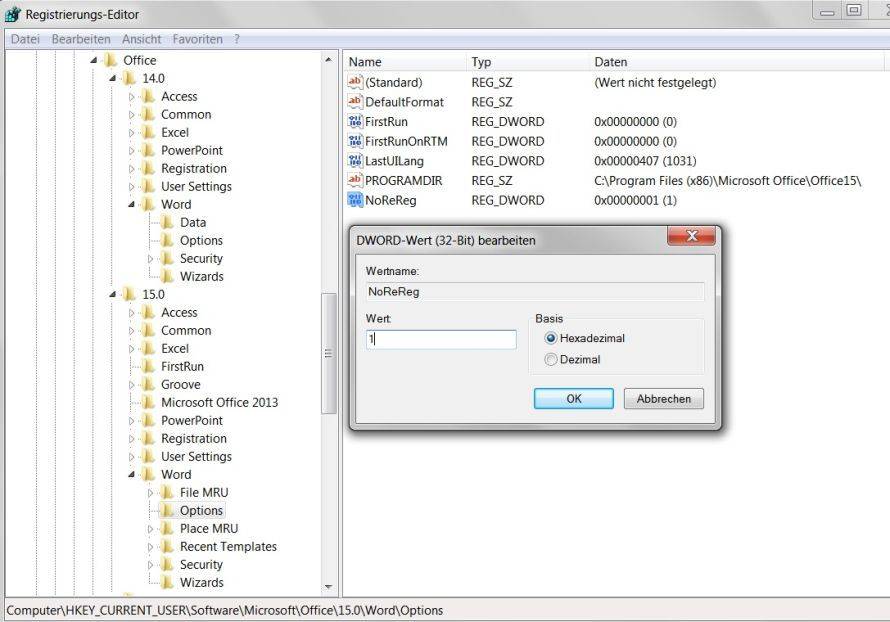Expand the Recent Templates node

point(150,547)
